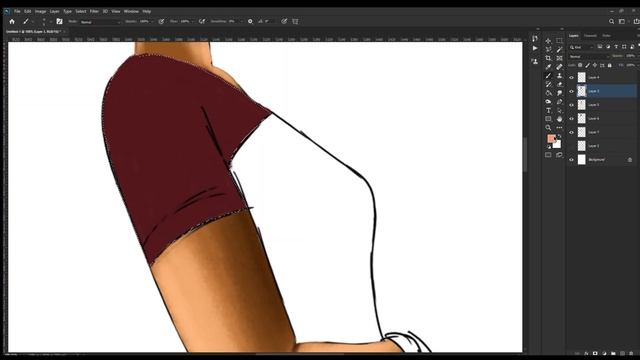Viewport: 640px width, 360px height.
Task: Open the Edit Toolbar three-dots button
Action: (x=559, y=127)
